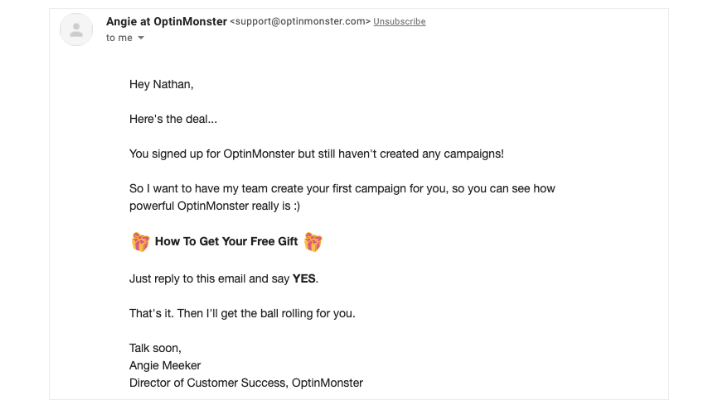The width and height of the screenshot is (719, 420).
Task: Click the Director of Customer Success title
Action: point(246,382)
